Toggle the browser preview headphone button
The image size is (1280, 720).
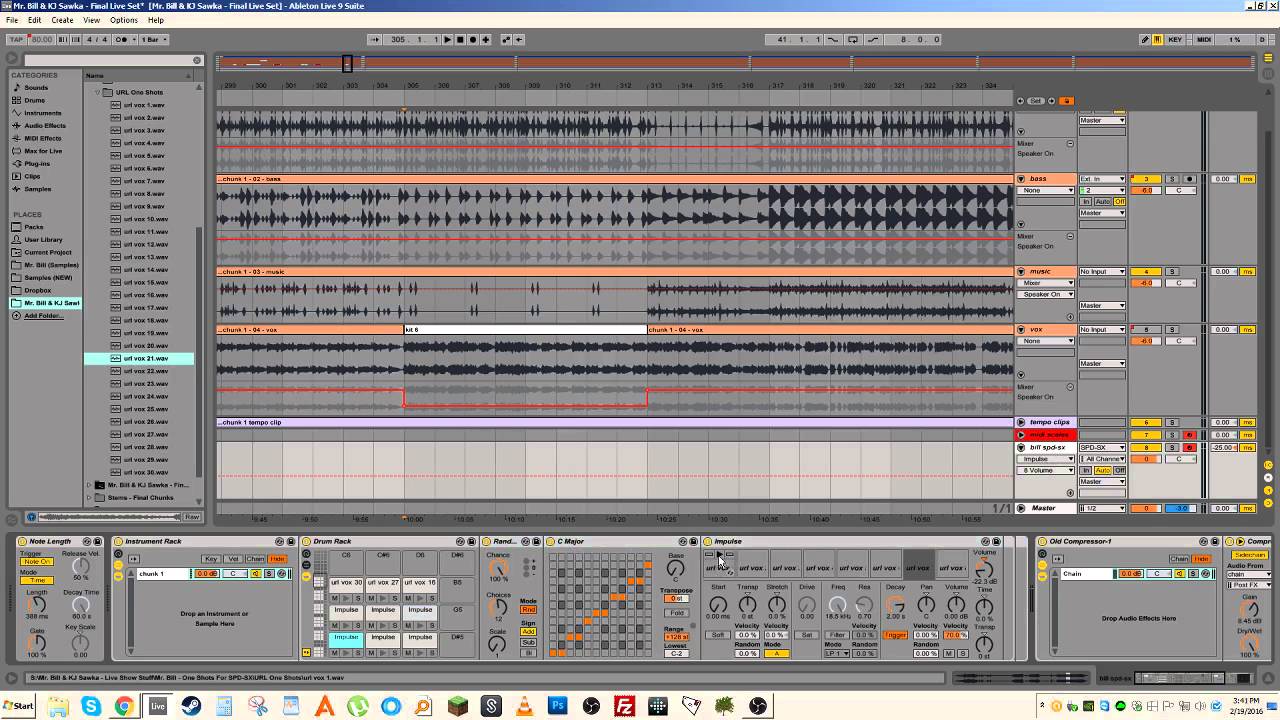click(31, 517)
